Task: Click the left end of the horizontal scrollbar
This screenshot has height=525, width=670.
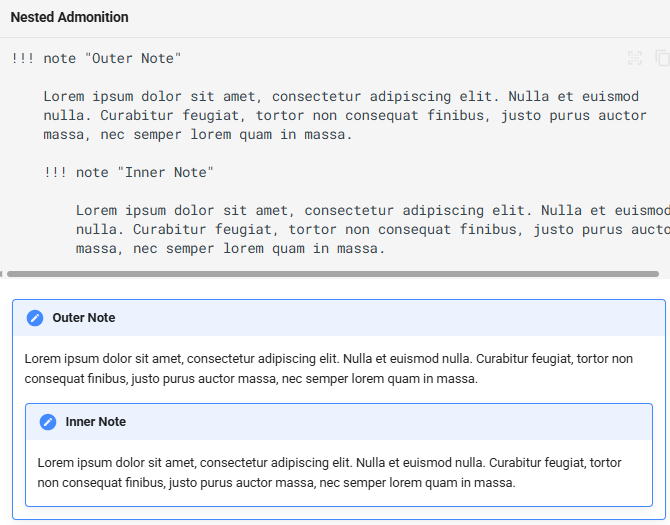Action: (3, 273)
